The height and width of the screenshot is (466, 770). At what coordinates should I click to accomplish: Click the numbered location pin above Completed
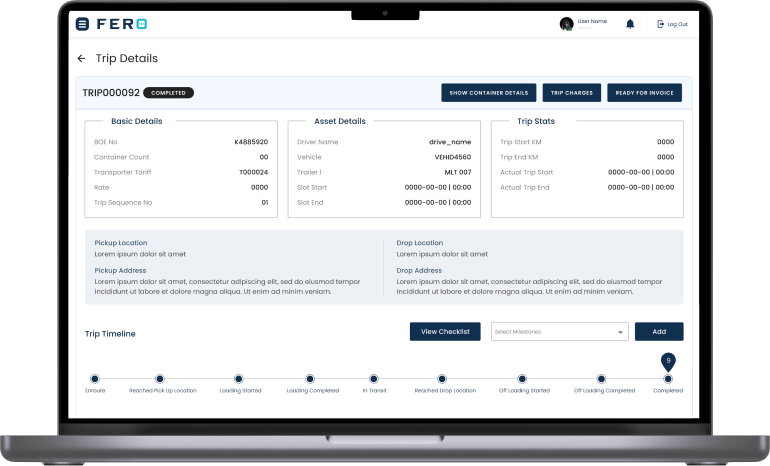coord(668,361)
